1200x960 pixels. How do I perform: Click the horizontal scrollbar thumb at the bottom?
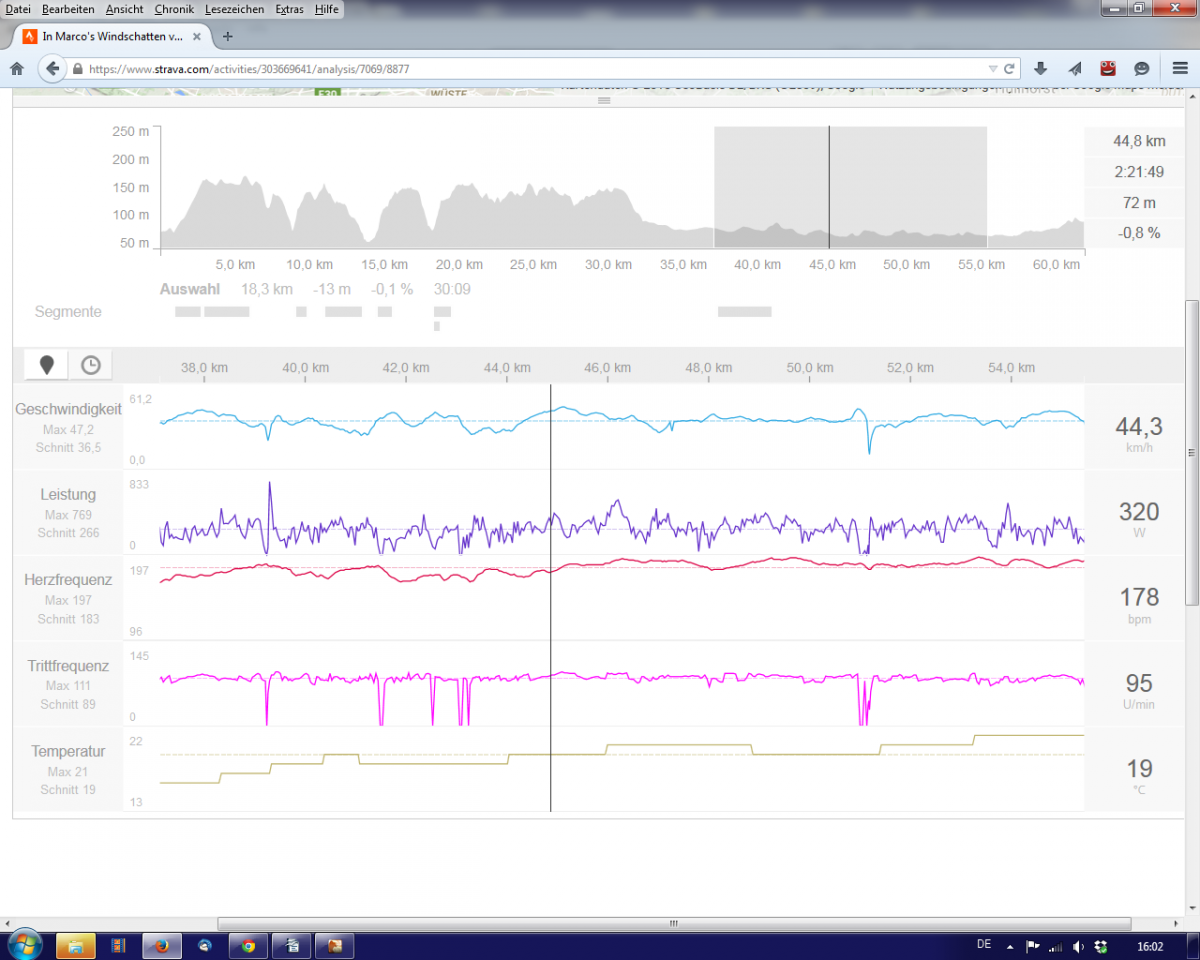[x=674, y=923]
